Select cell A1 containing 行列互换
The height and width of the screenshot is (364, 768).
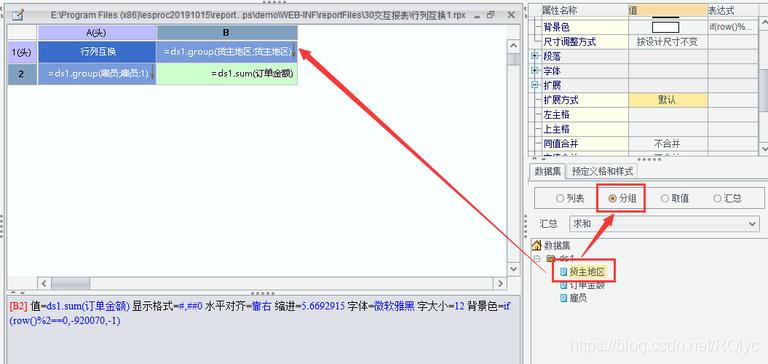click(97, 52)
